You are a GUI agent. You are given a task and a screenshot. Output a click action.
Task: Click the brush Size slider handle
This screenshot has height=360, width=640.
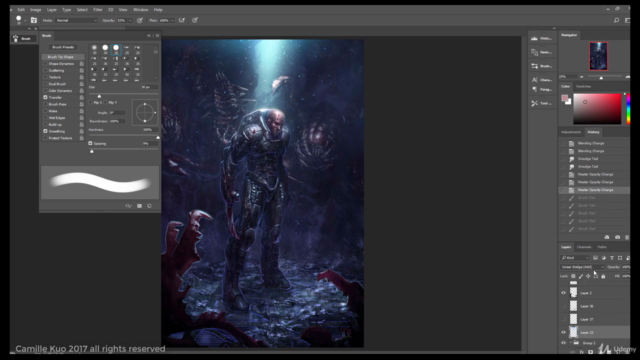click(x=99, y=96)
